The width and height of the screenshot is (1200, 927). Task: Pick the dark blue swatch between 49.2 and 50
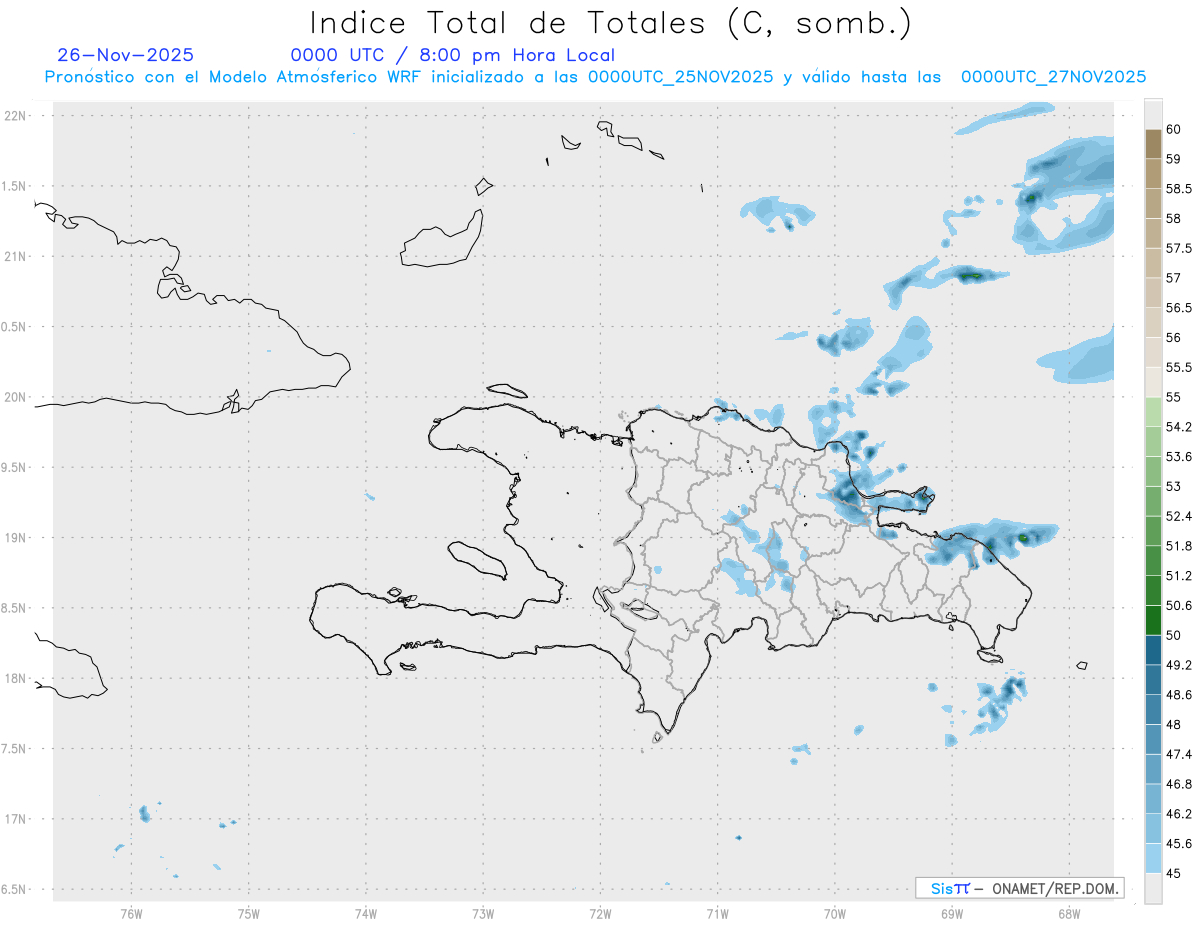pos(1153,651)
